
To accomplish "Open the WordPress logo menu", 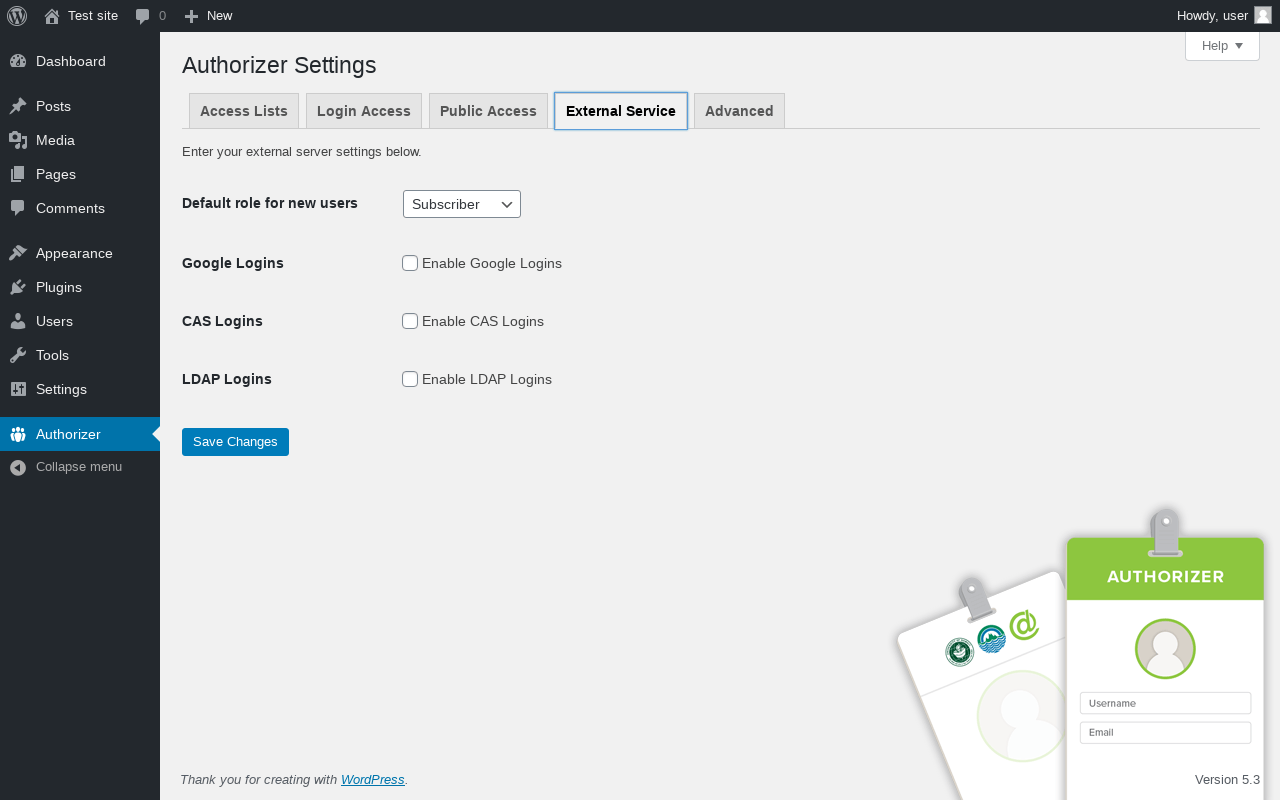I will (17, 16).
